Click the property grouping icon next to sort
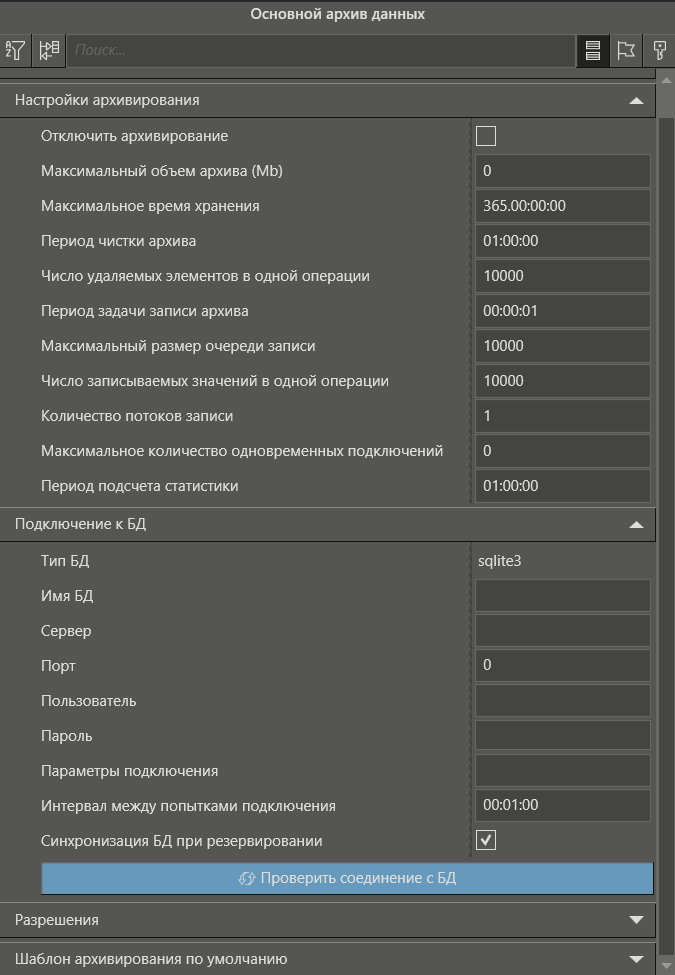The width and height of the screenshot is (675, 975). click(x=48, y=50)
